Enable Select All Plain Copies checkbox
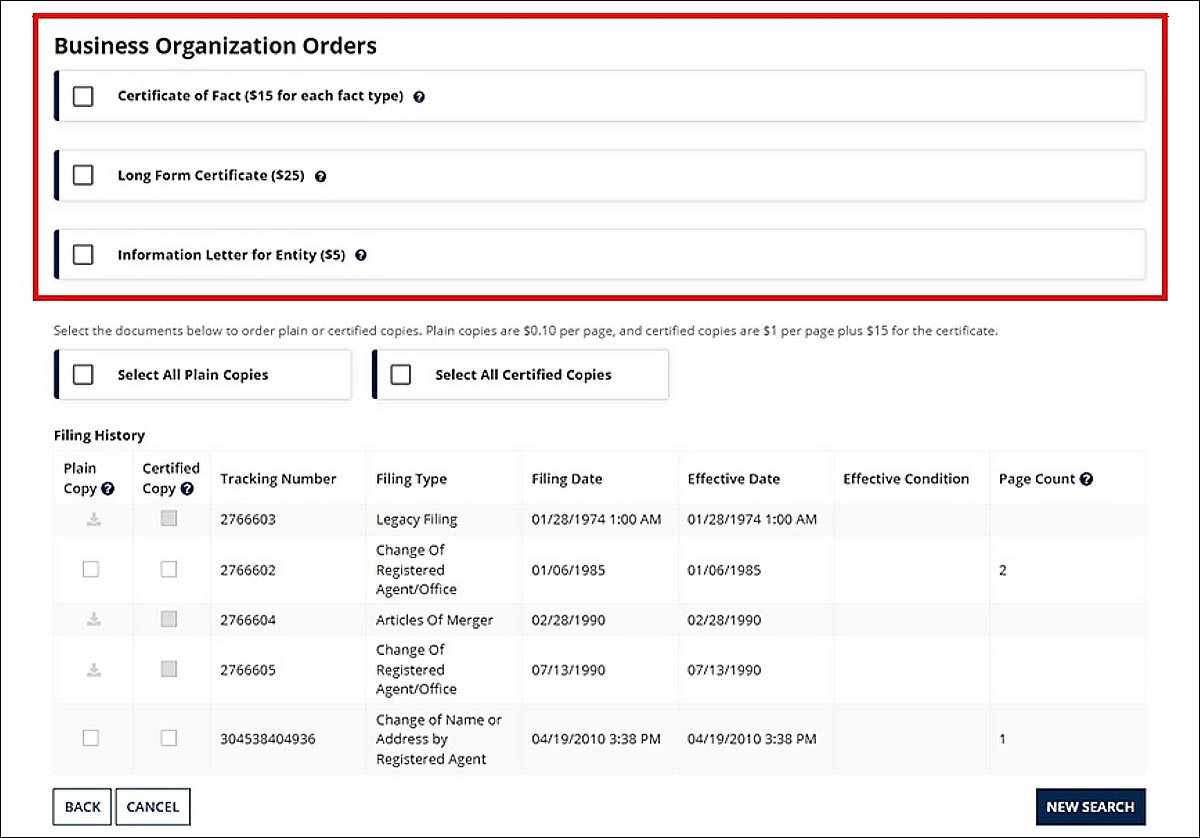The height and width of the screenshot is (838, 1200). [x=83, y=374]
